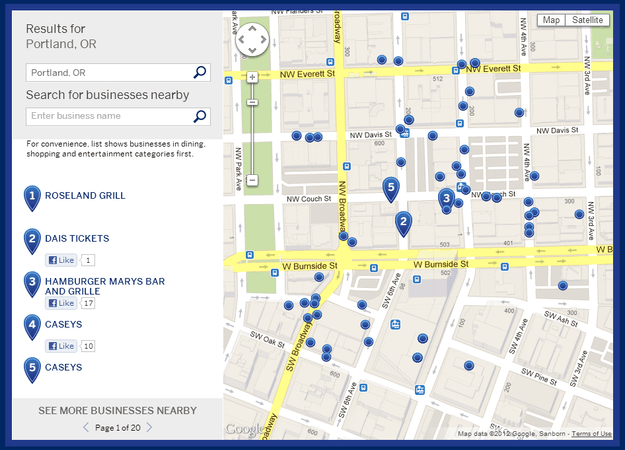This screenshot has height=450, width=625.
Task: Open the CASEYS listing numbered 5
Action: coord(63,367)
